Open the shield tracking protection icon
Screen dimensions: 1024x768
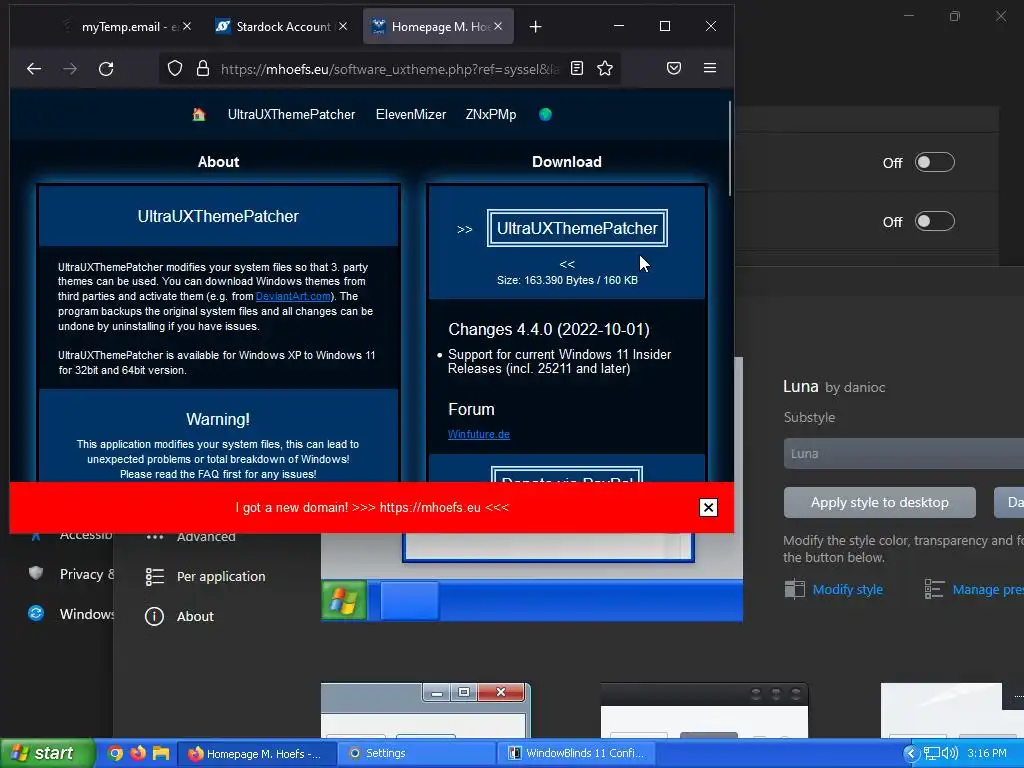point(174,69)
